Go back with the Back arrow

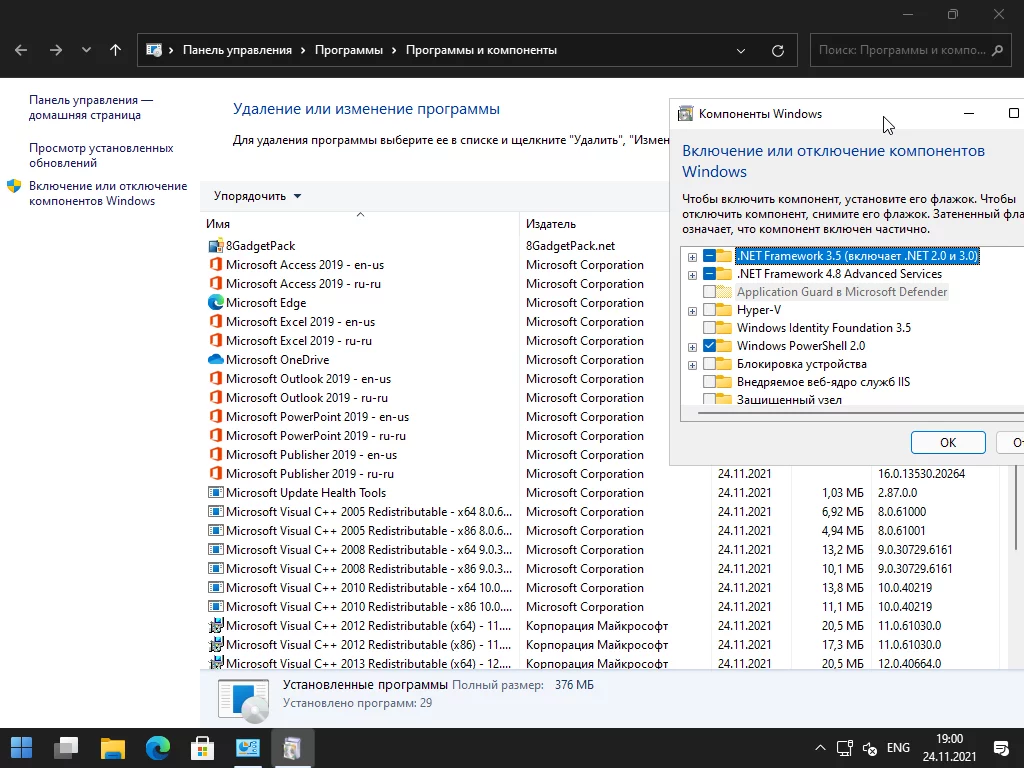pyautogui.click(x=21, y=50)
